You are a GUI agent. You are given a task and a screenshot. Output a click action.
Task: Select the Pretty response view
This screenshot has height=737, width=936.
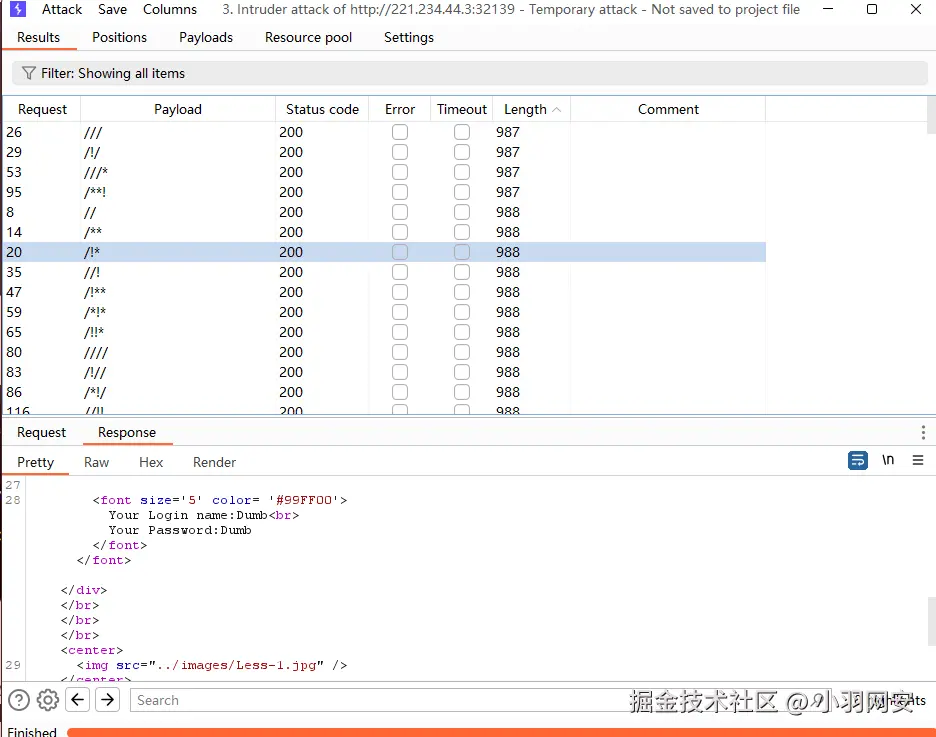tap(35, 462)
